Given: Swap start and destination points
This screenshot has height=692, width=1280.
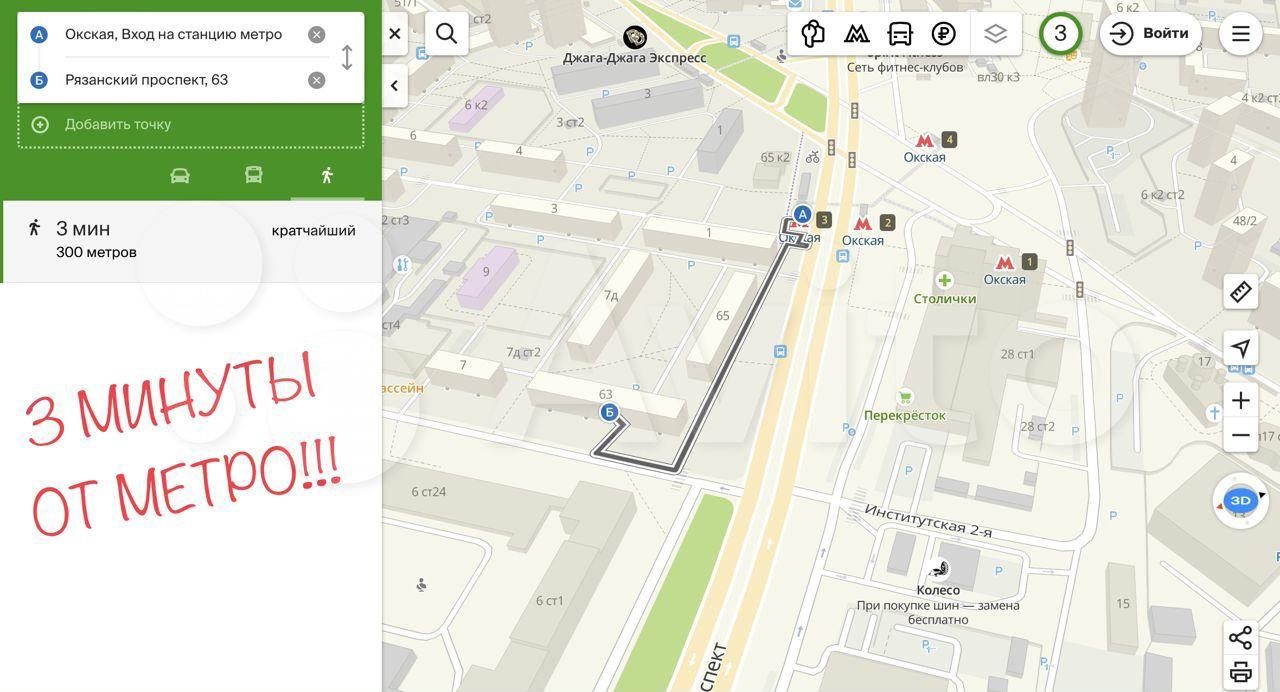Looking at the screenshot, I should coord(347,57).
